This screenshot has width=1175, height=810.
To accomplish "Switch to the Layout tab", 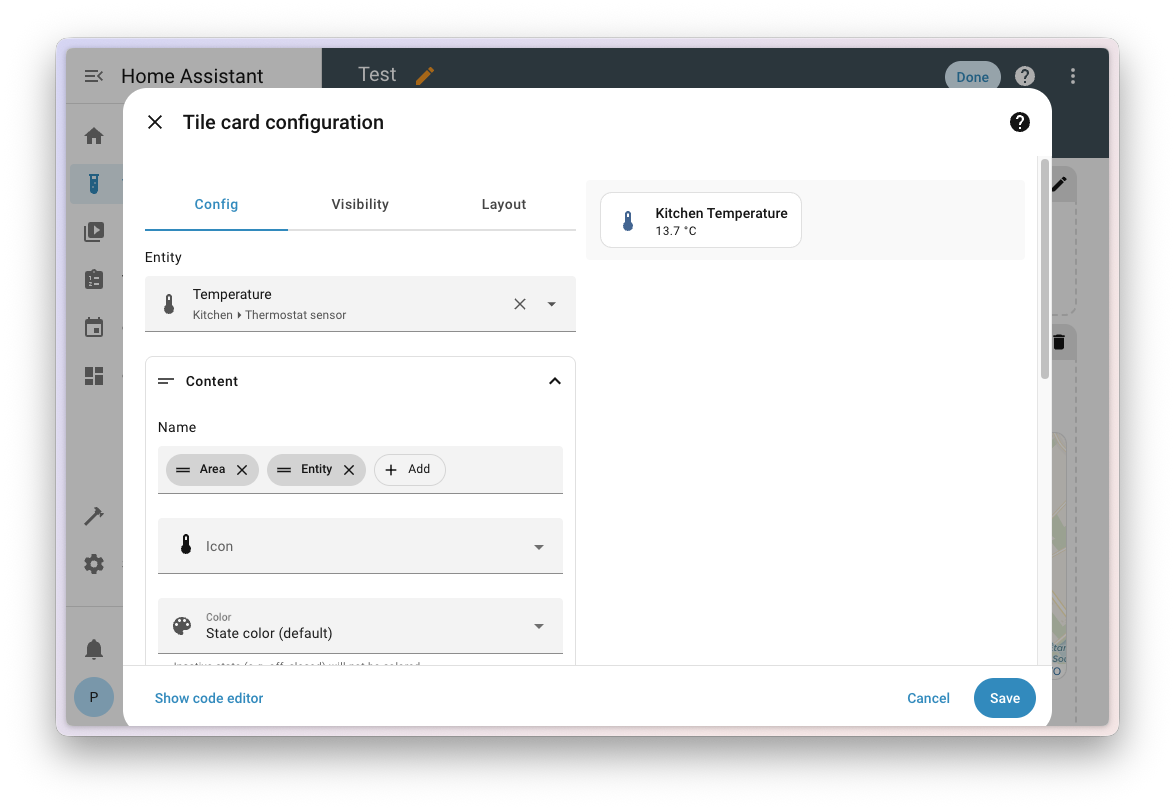I will point(504,204).
